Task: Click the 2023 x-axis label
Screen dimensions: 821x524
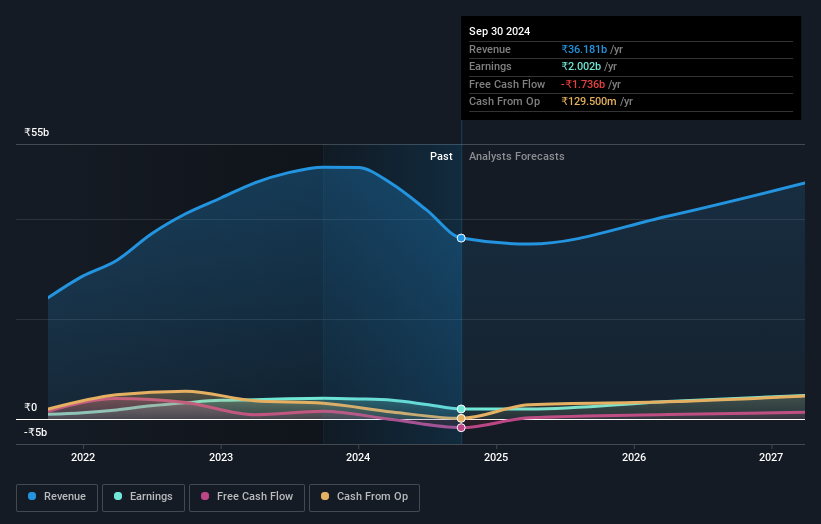Action: click(x=221, y=457)
